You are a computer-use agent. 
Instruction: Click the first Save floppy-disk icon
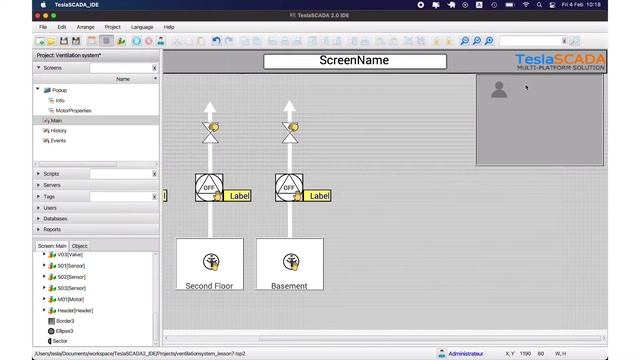tap(64, 41)
